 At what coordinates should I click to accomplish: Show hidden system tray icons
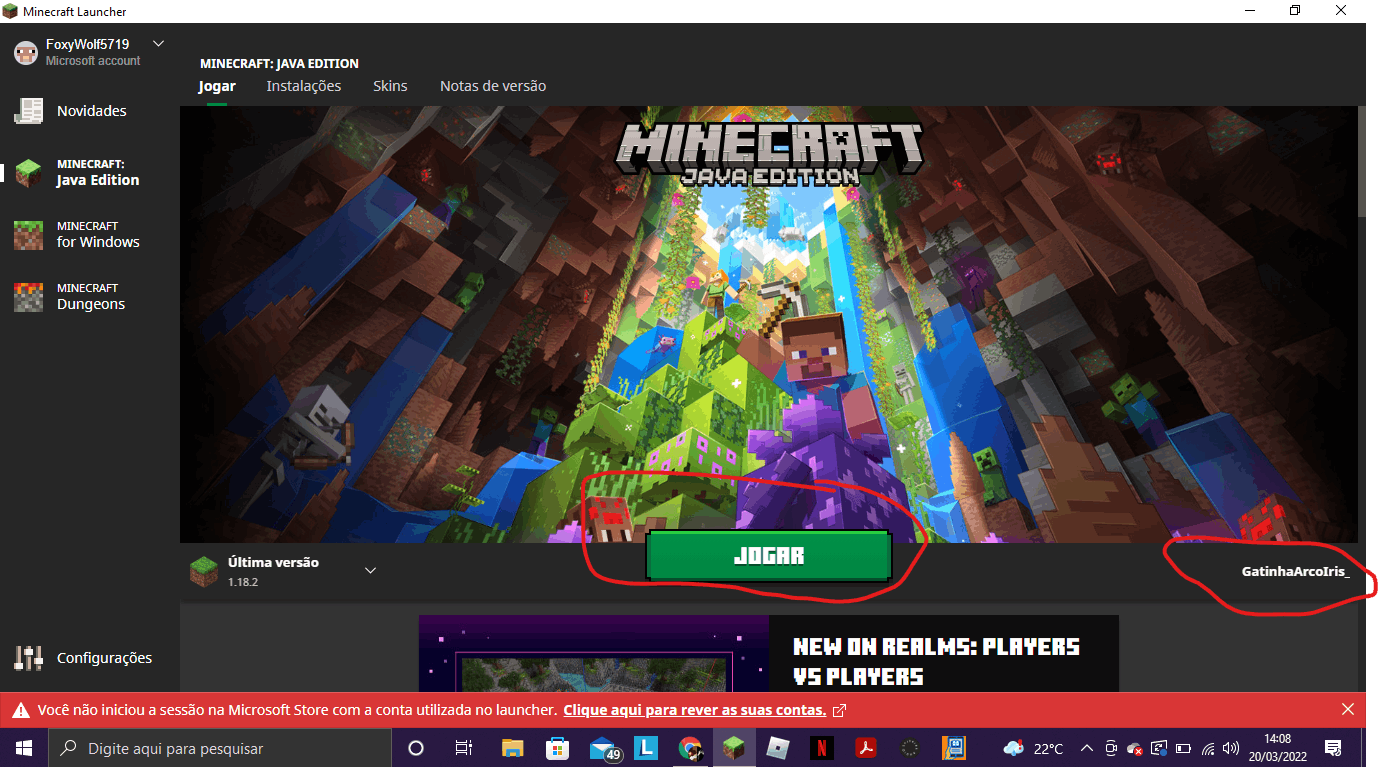(x=1087, y=748)
